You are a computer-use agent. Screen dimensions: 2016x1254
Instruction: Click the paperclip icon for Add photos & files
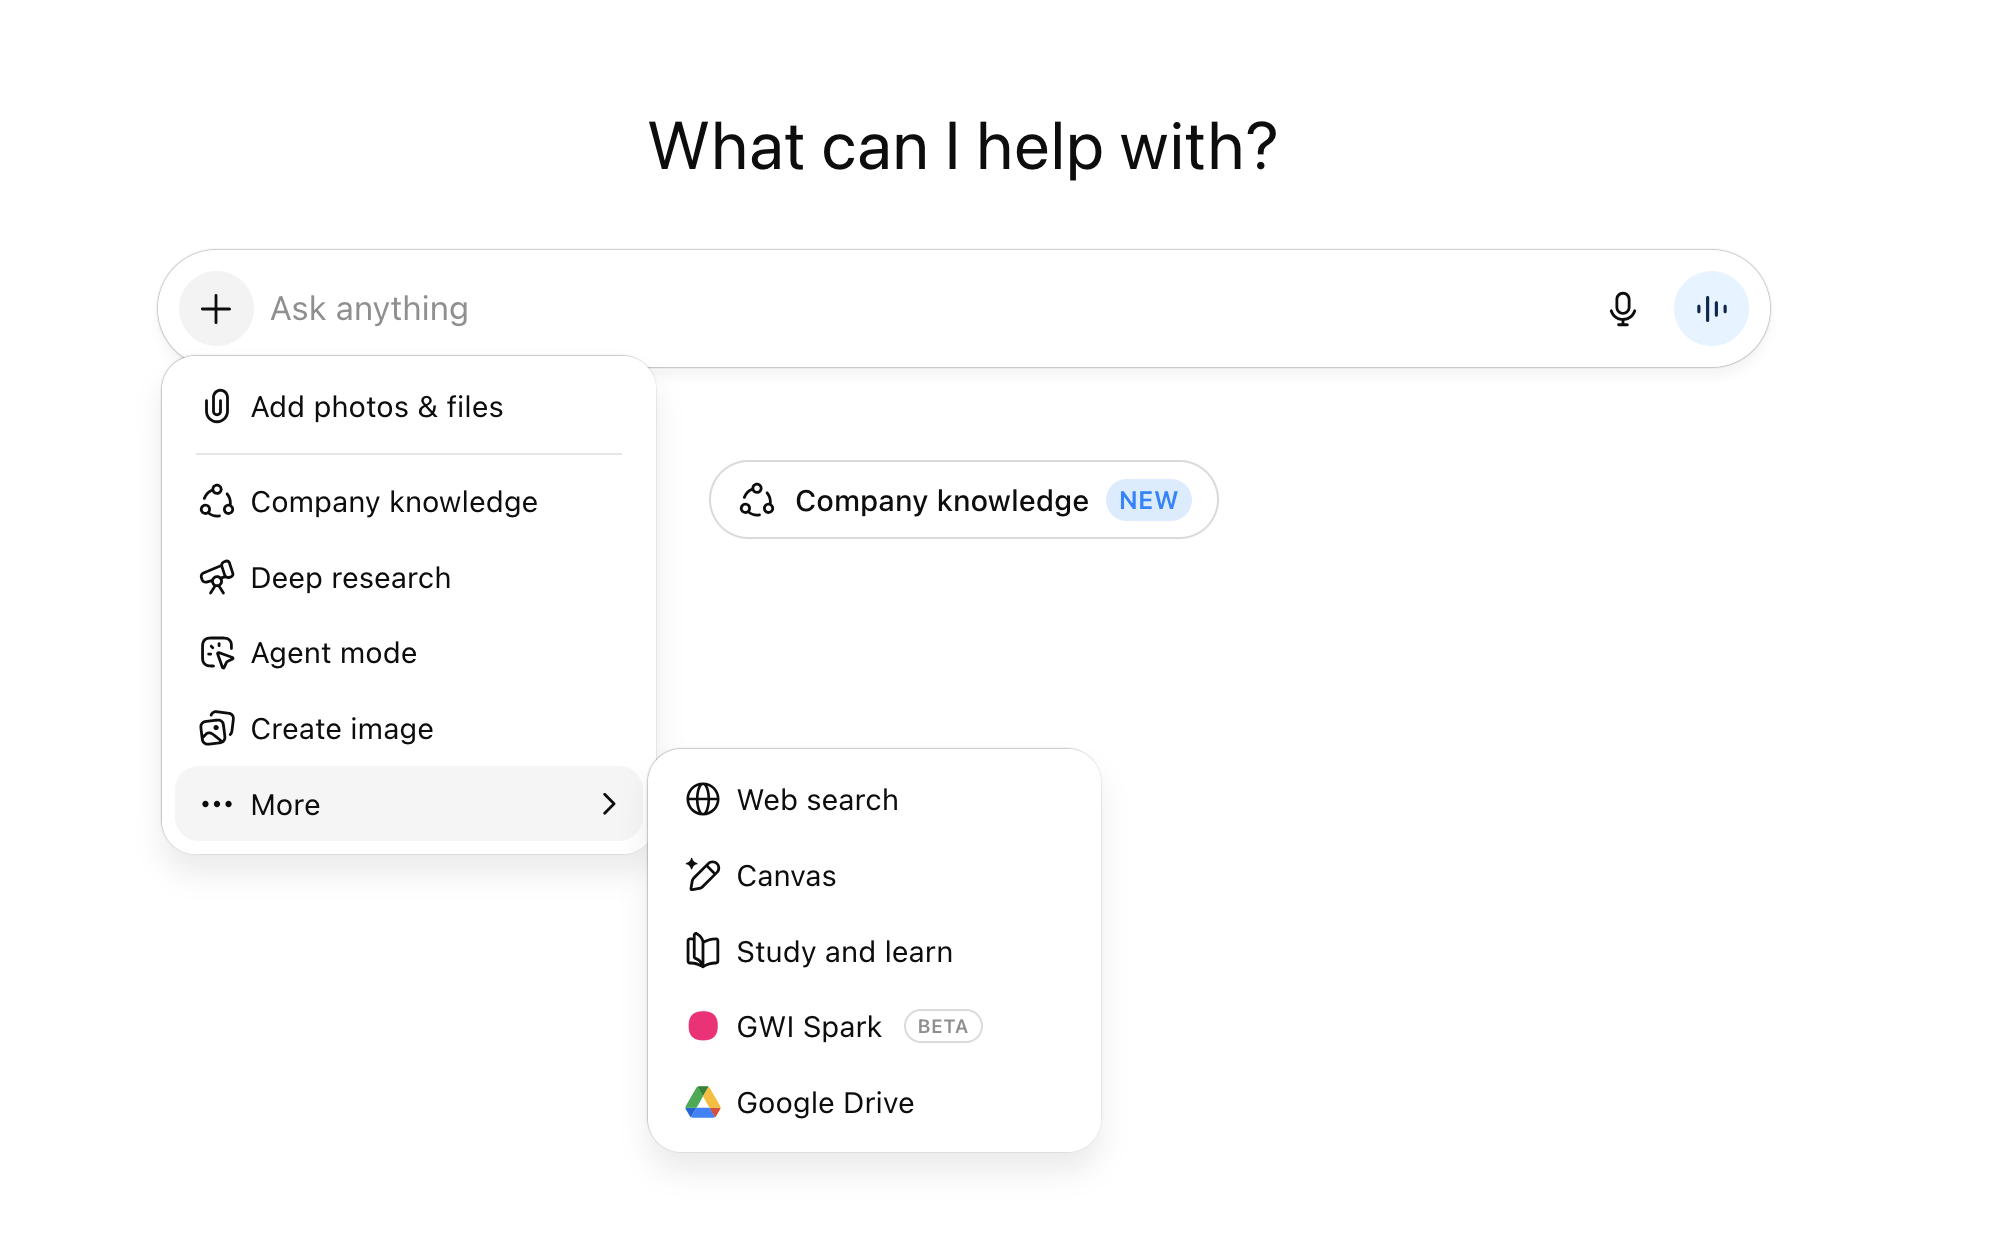tap(216, 406)
